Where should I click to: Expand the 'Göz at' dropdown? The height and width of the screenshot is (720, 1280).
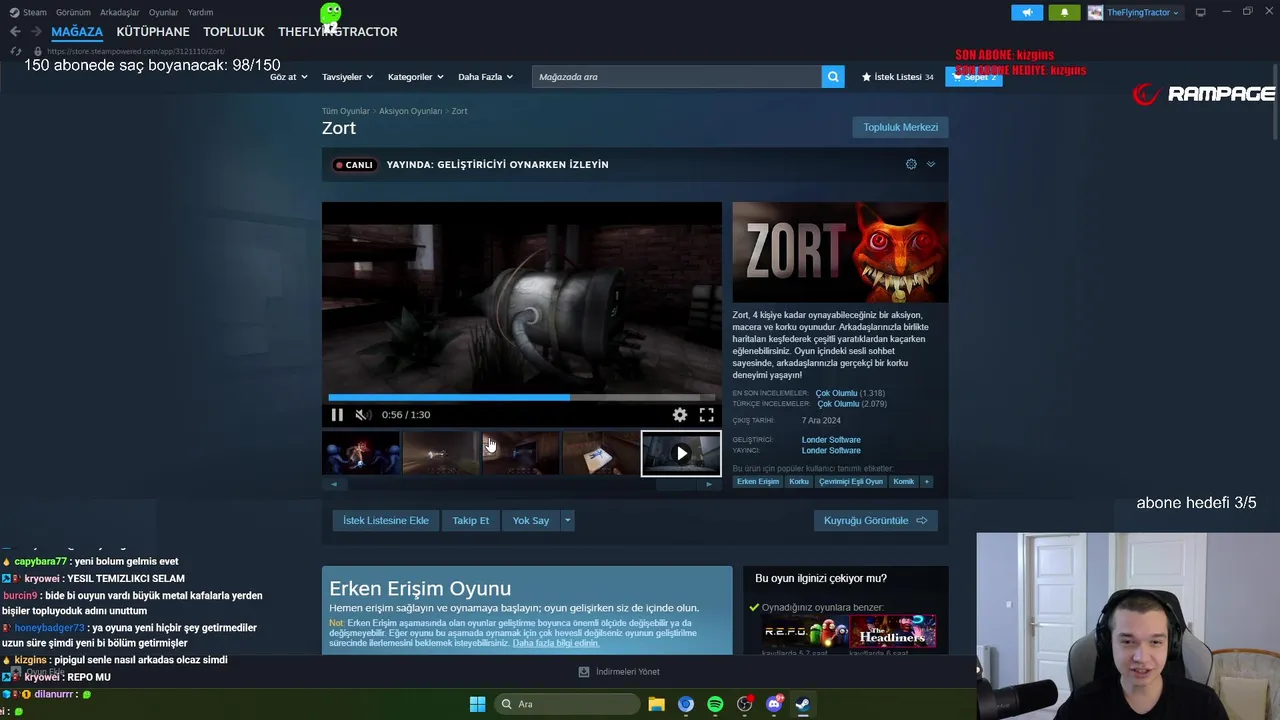coord(288,77)
